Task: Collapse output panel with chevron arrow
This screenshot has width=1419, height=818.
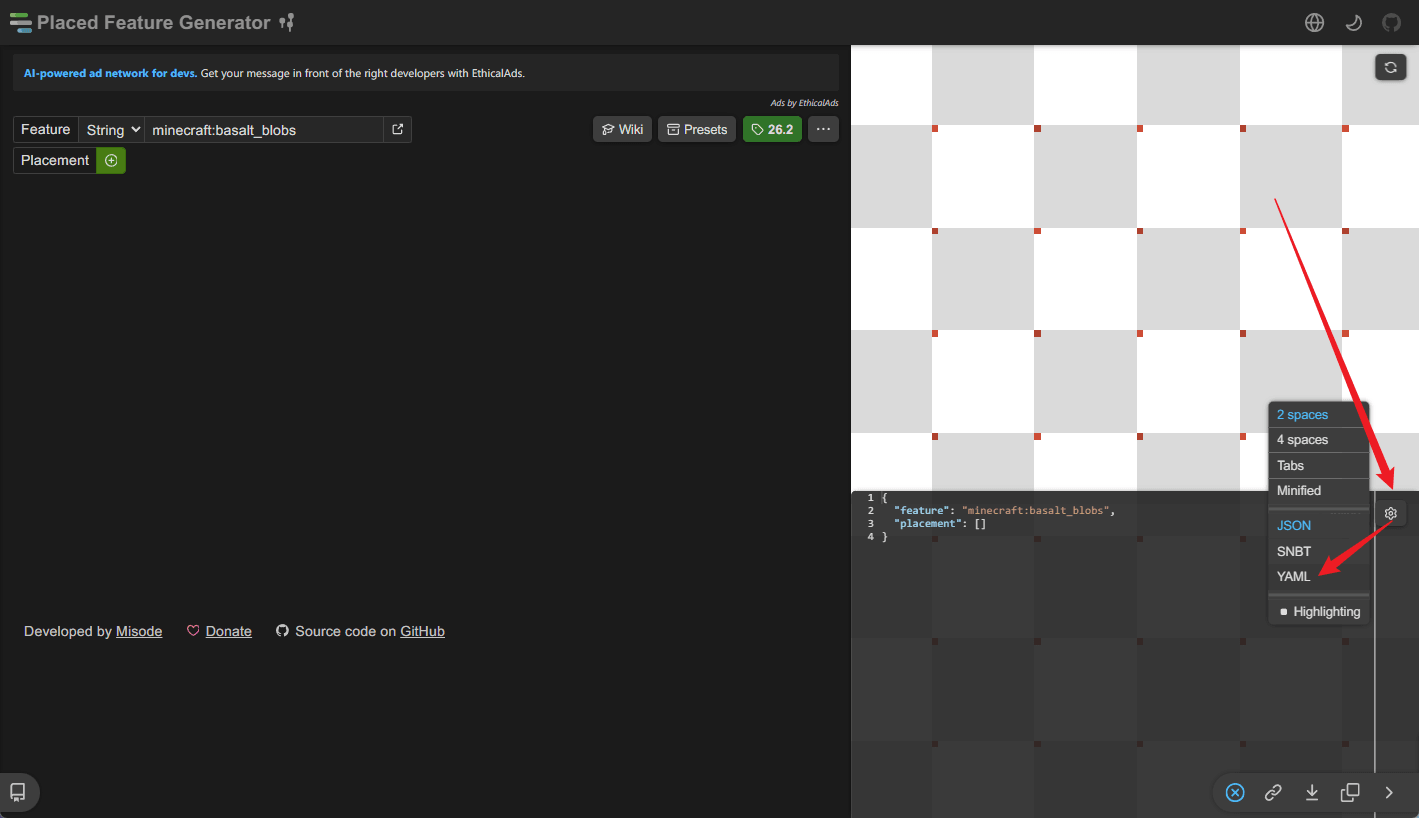Action: coord(1389,792)
